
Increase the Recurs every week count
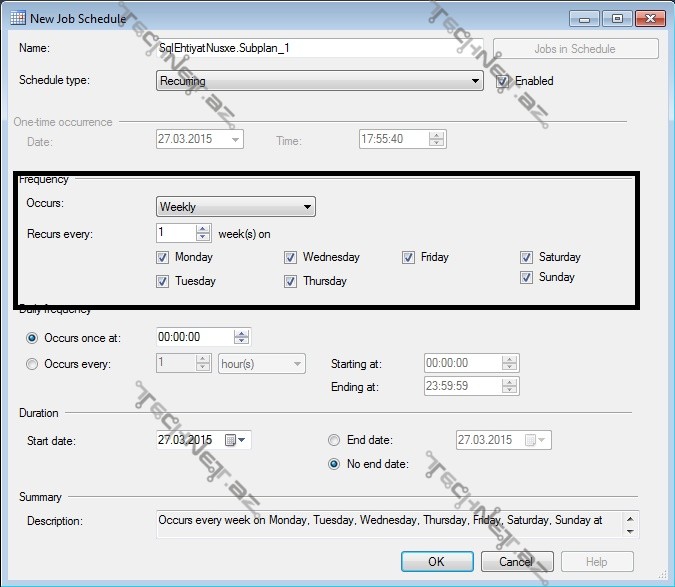coord(202,229)
